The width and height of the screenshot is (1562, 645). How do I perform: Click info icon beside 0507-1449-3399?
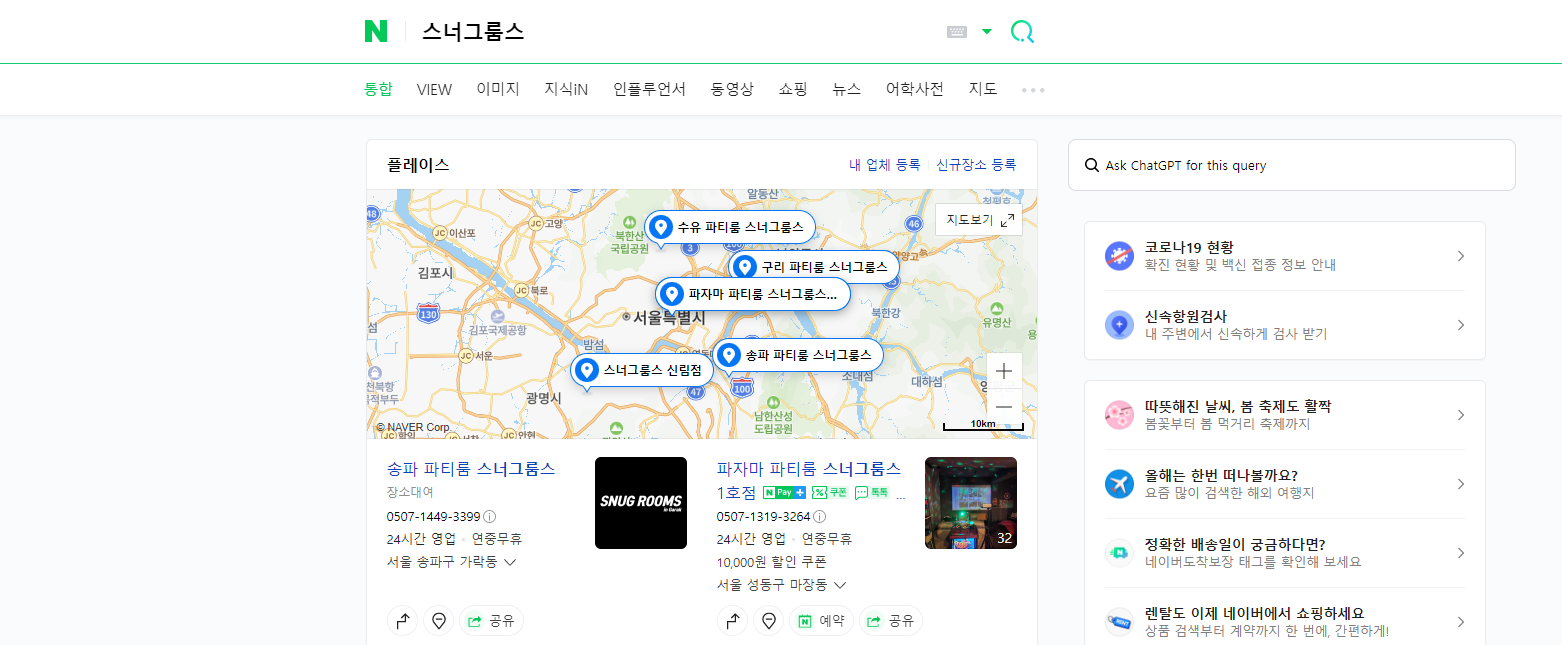tap(490, 517)
